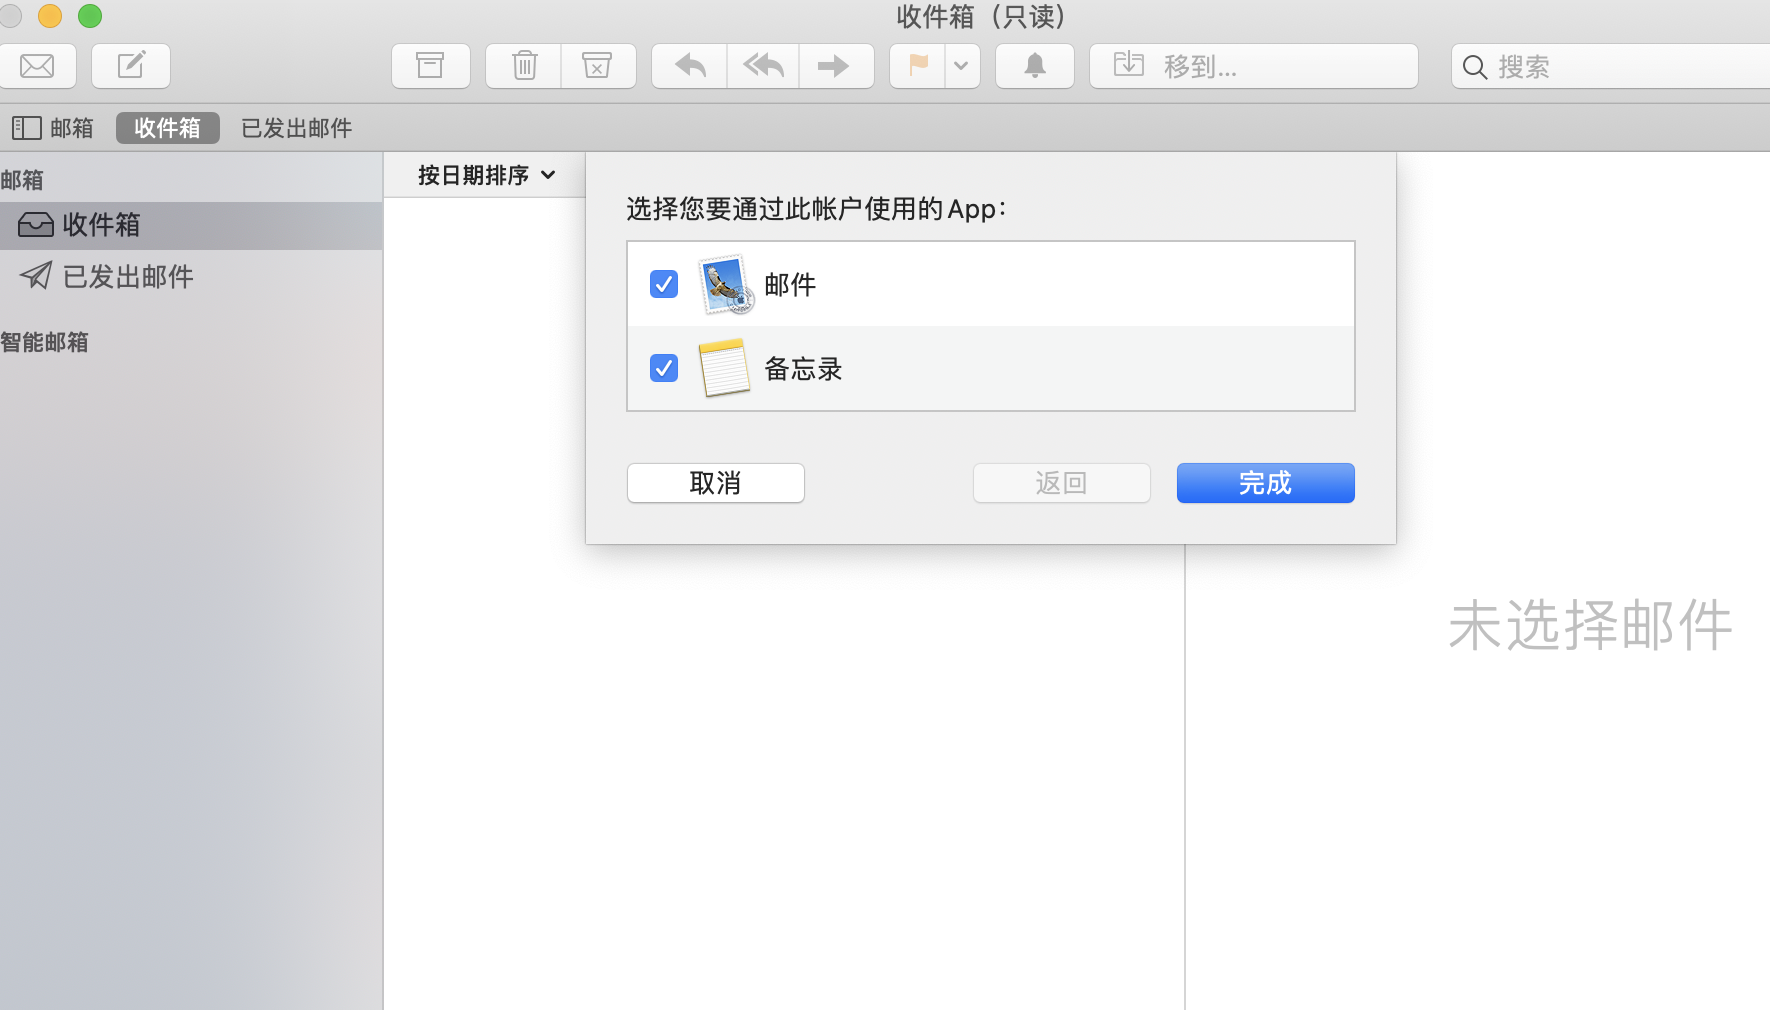Archive the message using the archive icon
This screenshot has width=1770, height=1010.
430,66
